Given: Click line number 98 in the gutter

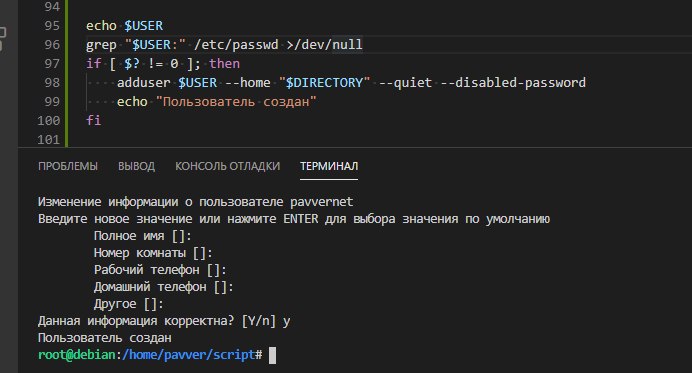Looking at the screenshot, I should [52, 83].
